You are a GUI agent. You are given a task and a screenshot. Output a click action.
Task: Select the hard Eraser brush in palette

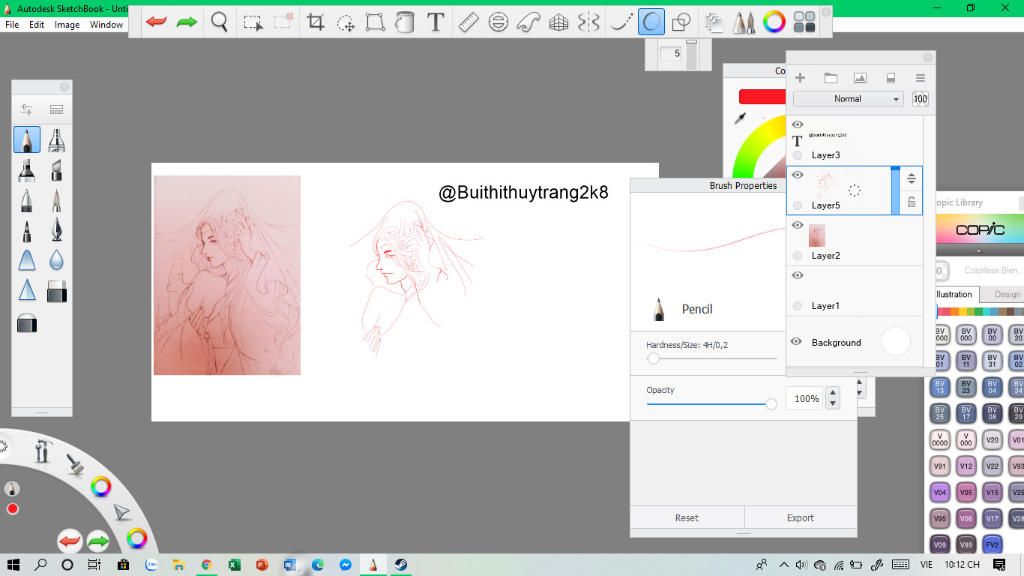(x=57, y=291)
